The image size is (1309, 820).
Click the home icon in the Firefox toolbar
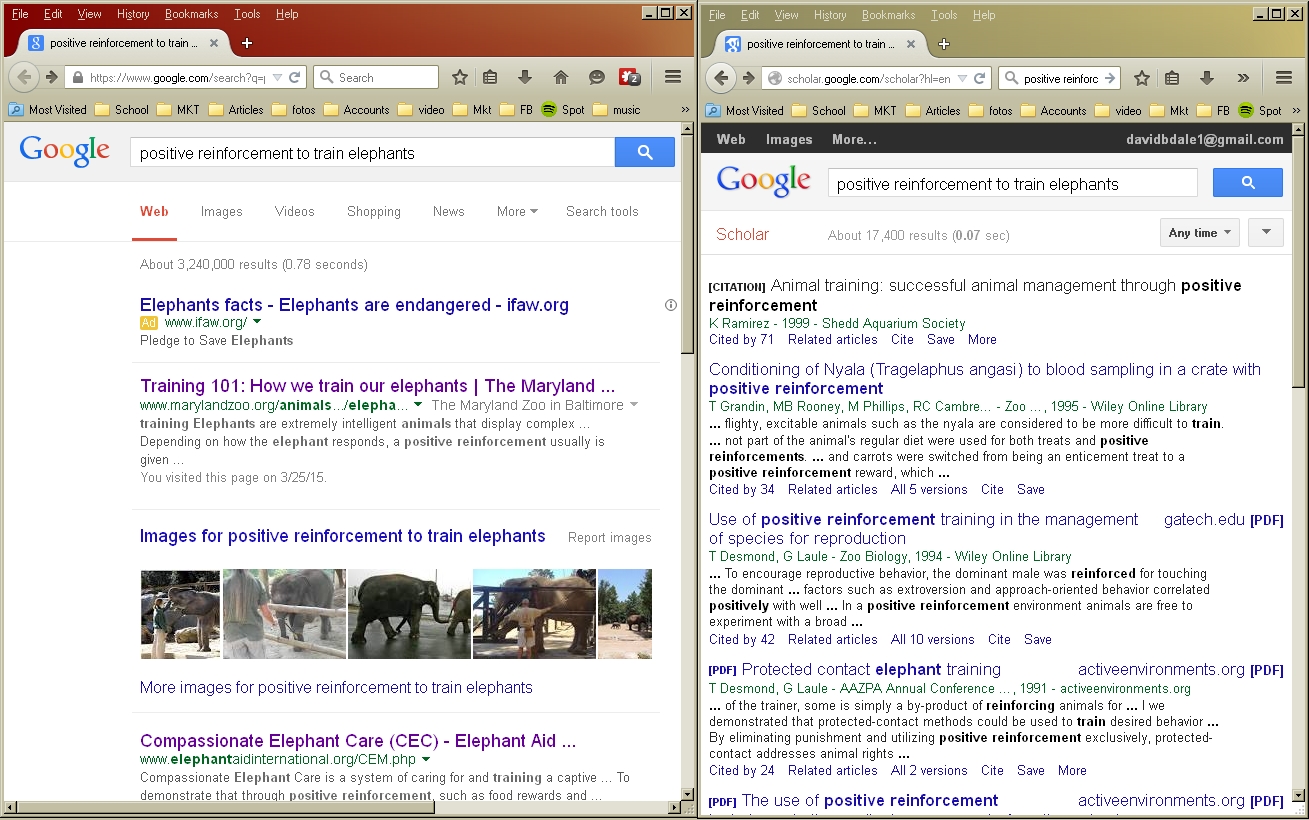point(561,77)
